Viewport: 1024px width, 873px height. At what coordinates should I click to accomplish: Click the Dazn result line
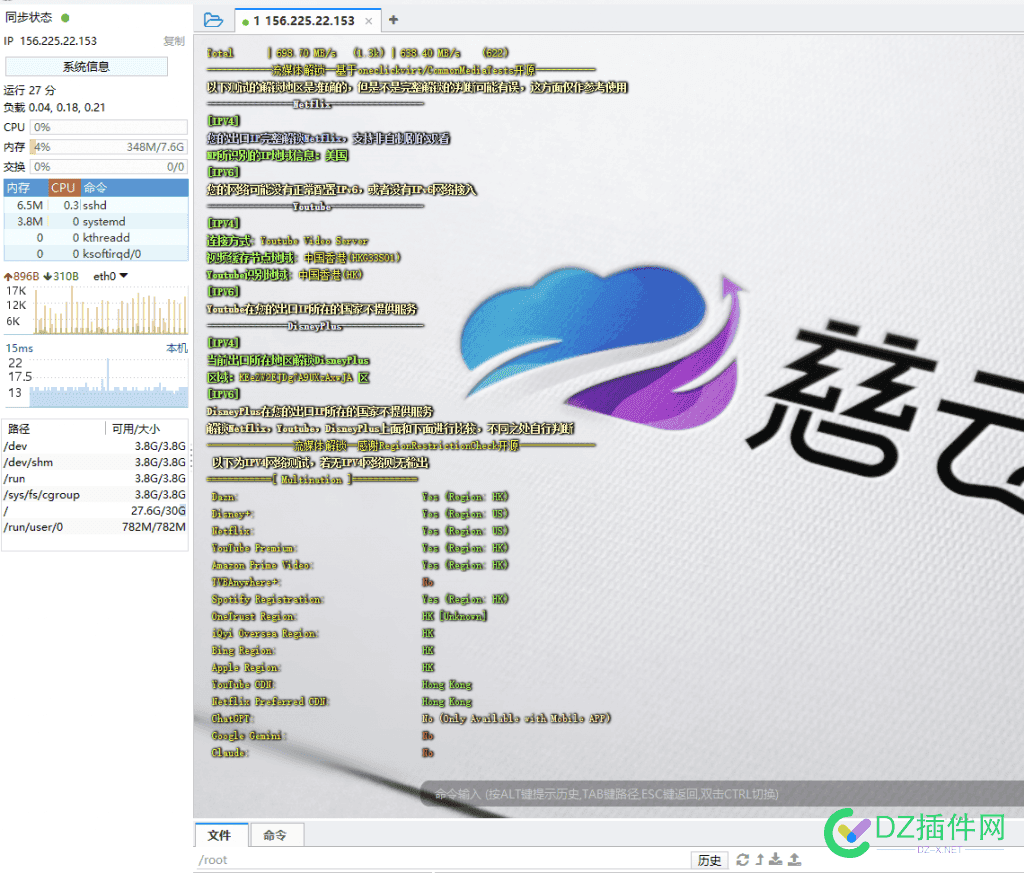pyautogui.click(x=360, y=496)
